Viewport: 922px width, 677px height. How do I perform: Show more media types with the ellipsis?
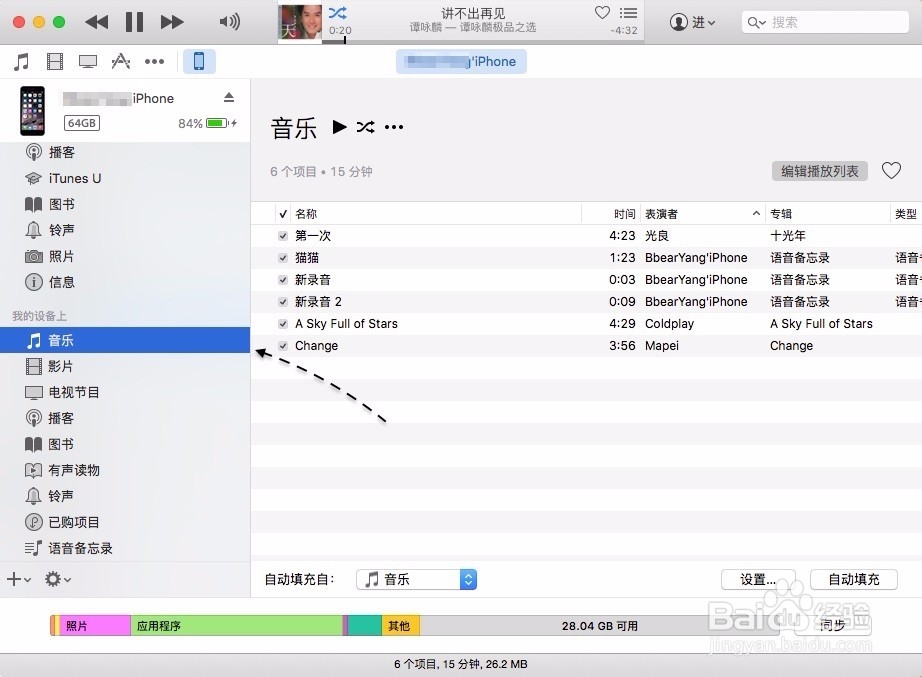point(155,61)
